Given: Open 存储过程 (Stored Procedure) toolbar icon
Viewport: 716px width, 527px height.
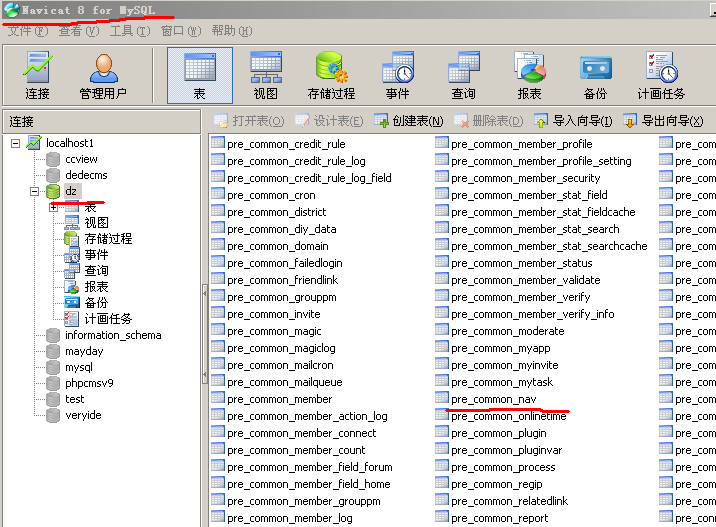Looking at the screenshot, I should (332, 76).
